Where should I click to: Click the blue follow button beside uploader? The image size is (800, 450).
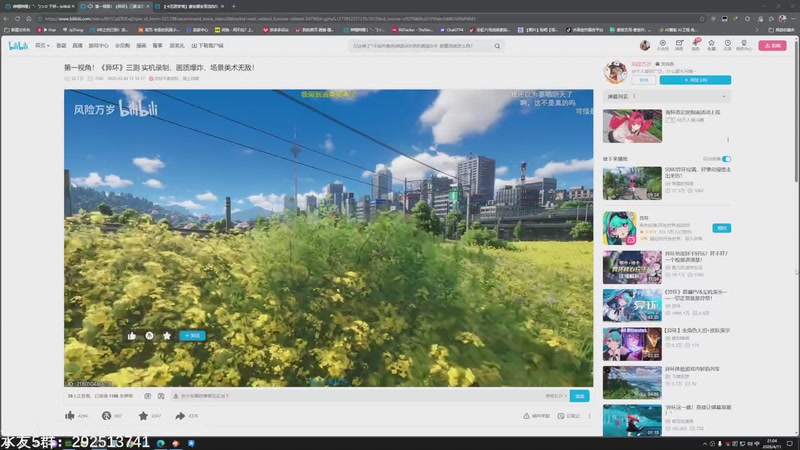[x=695, y=80]
